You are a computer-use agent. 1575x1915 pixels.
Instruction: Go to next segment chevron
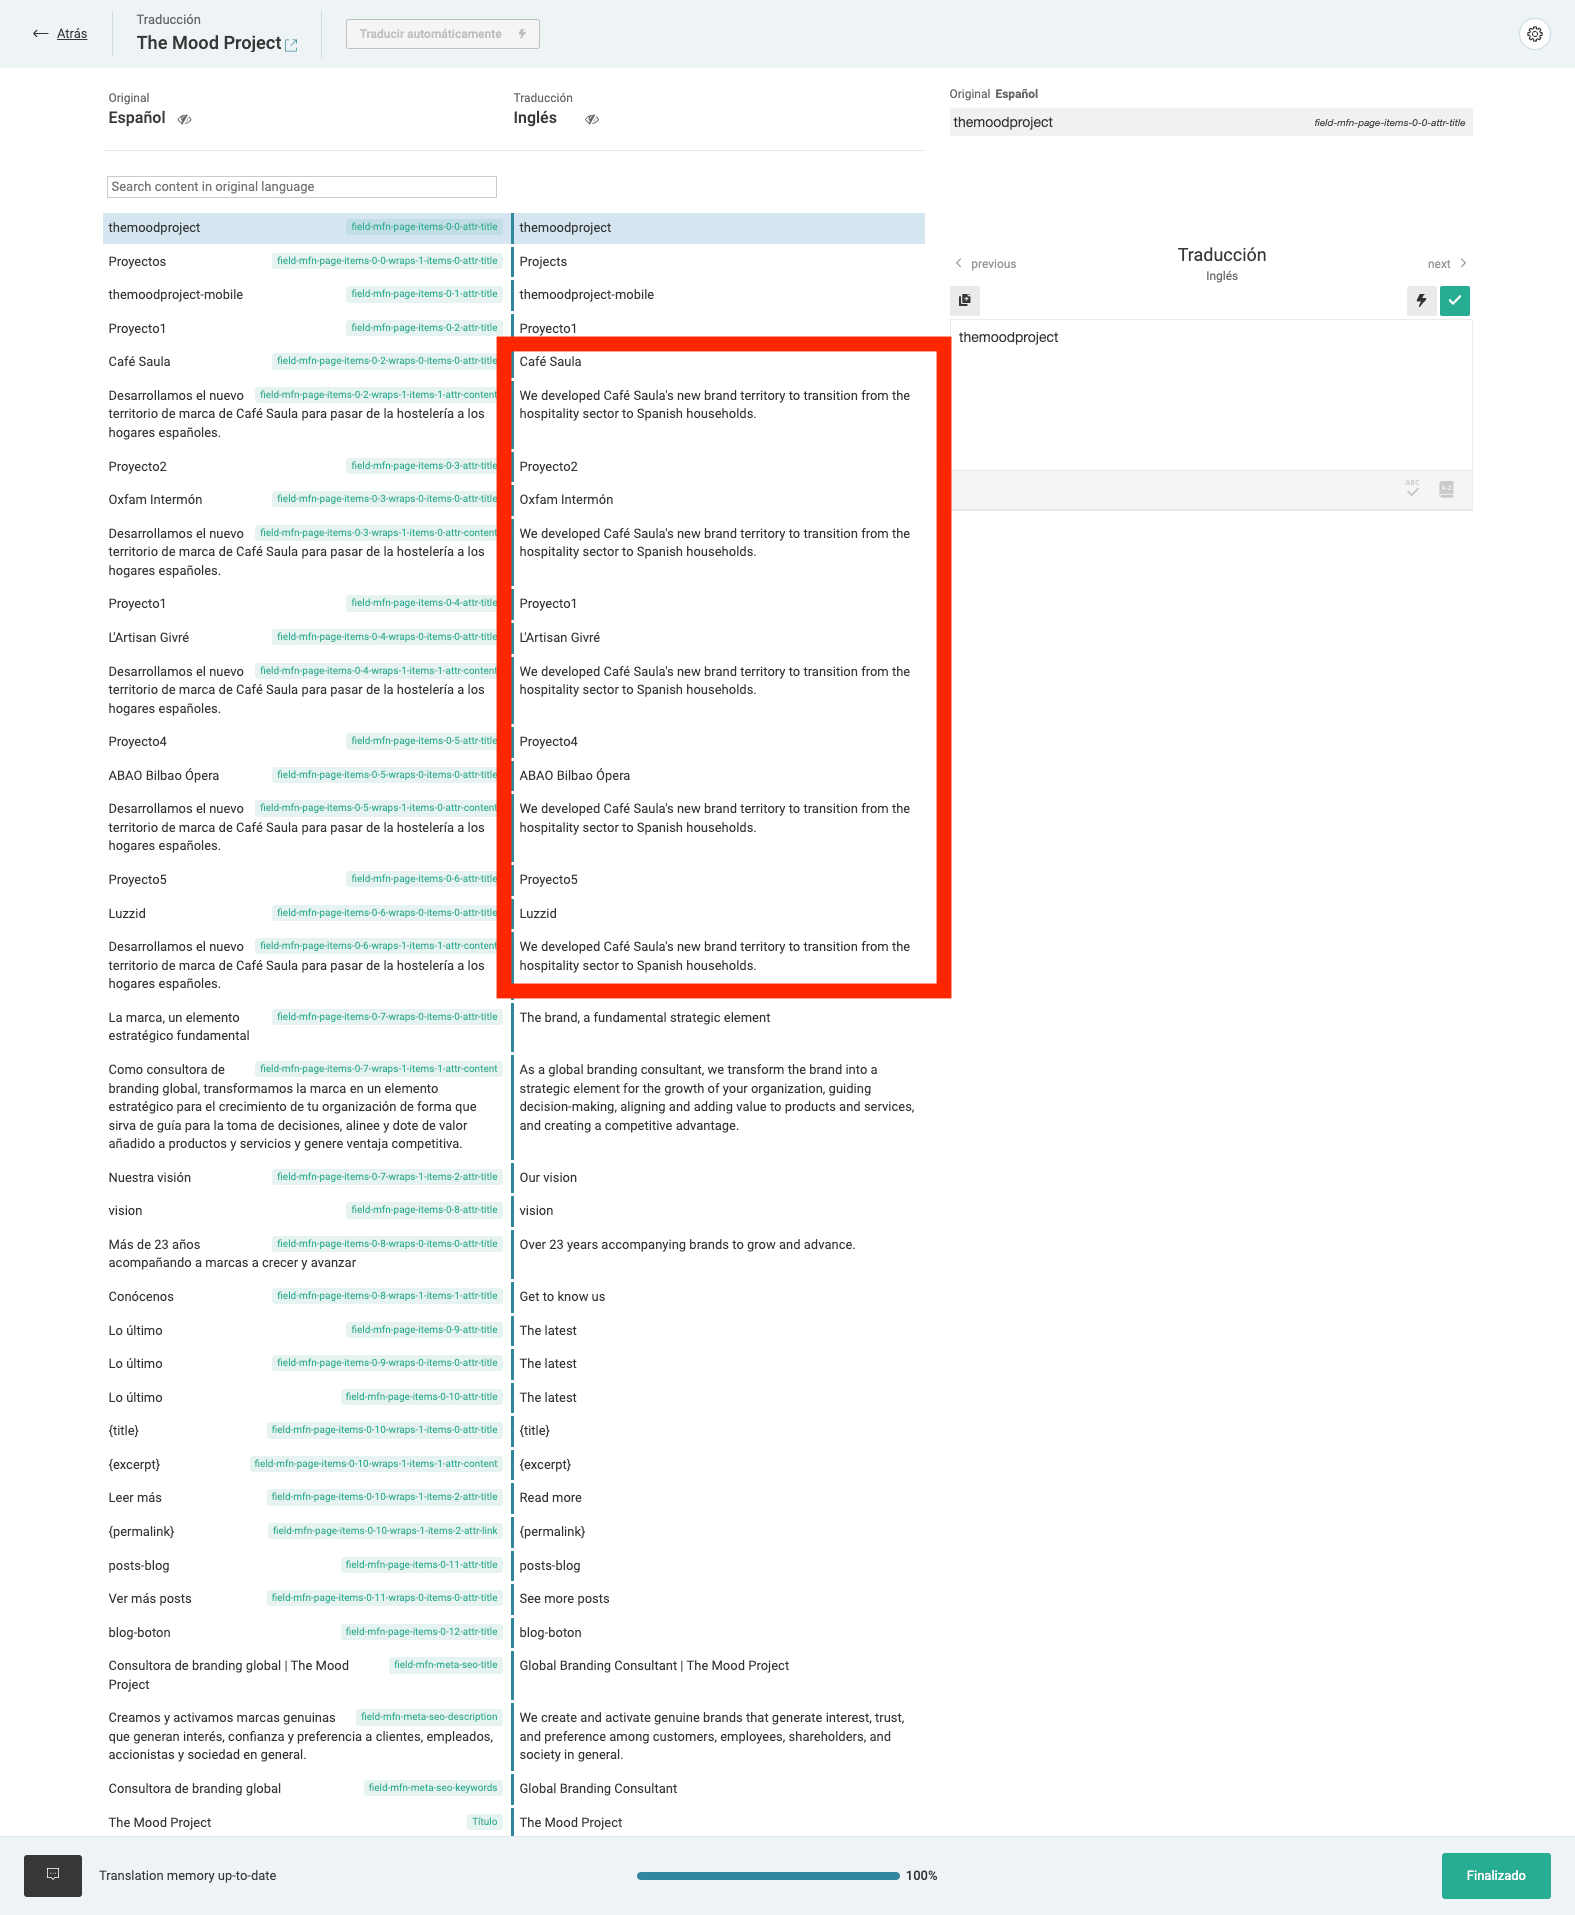[x=1463, y=263]
